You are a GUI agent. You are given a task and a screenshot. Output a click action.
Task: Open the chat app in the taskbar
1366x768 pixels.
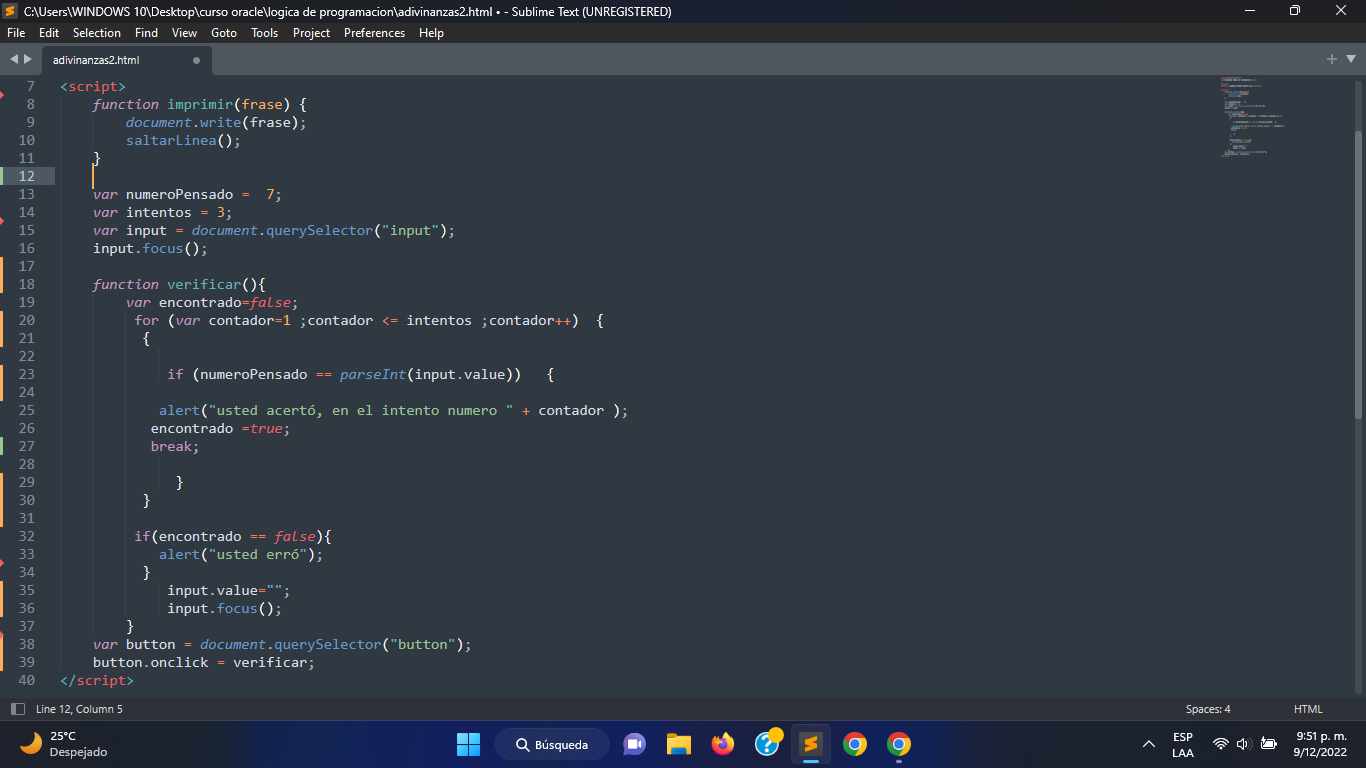click(x=634, y=744)
